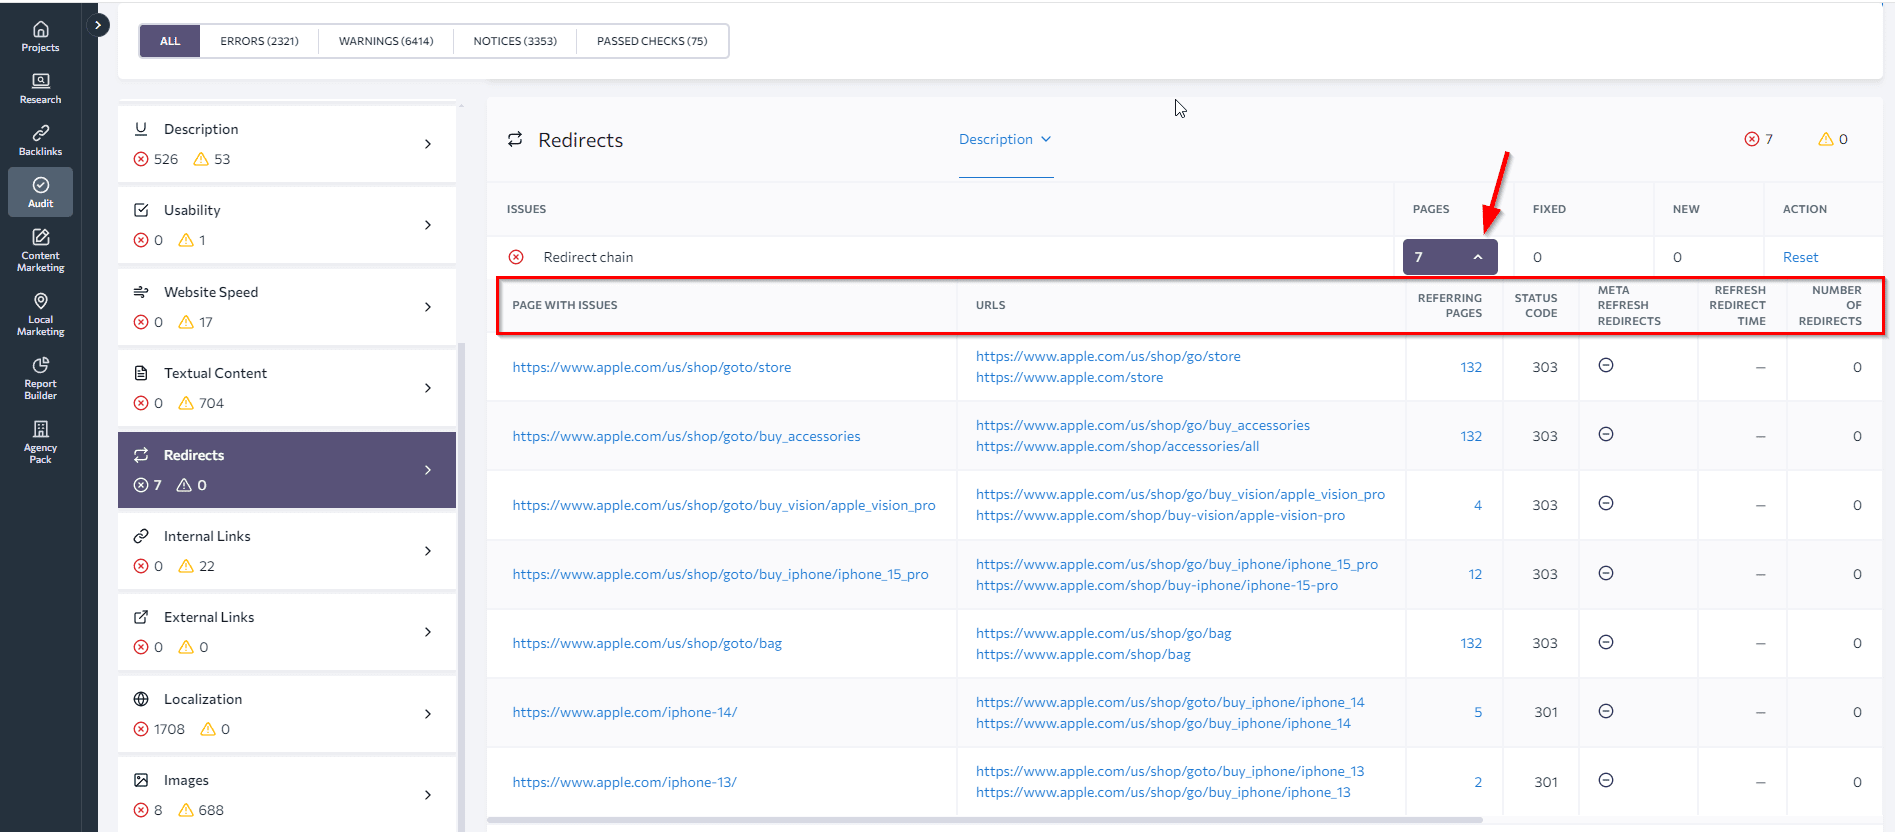Screen dimensions: 1895x832
Task: Expand the Website Speed category chevron
Action: click(x=428, y=307)
